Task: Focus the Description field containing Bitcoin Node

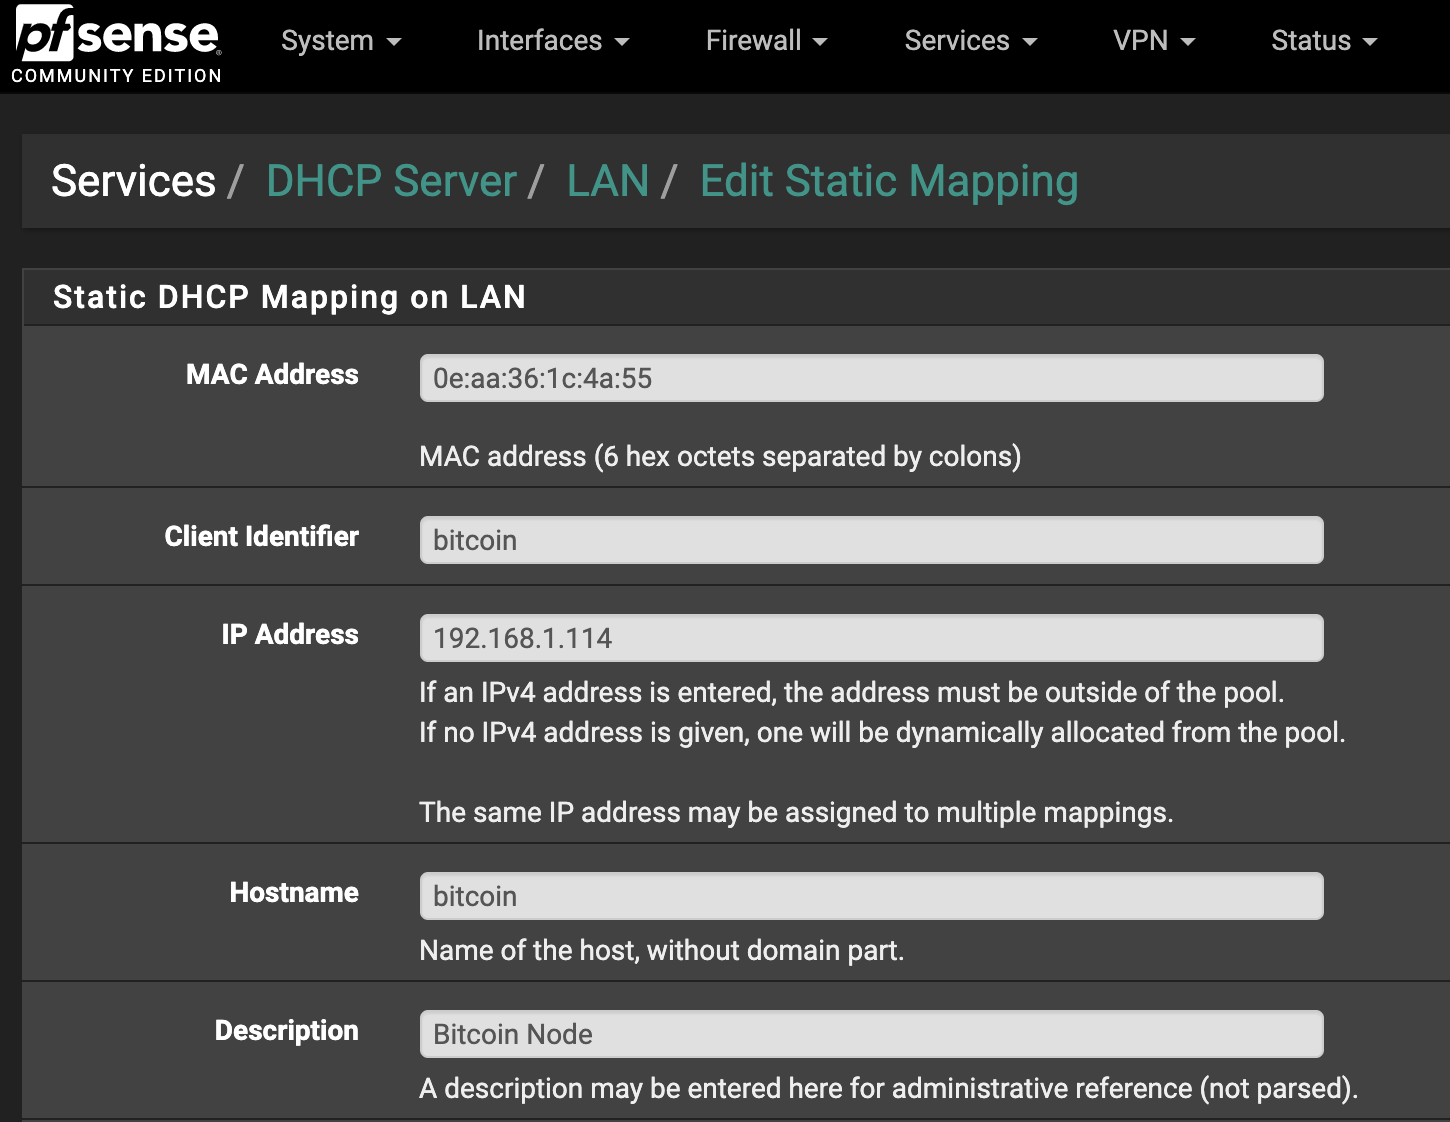Action: [x=871, y=1034]
